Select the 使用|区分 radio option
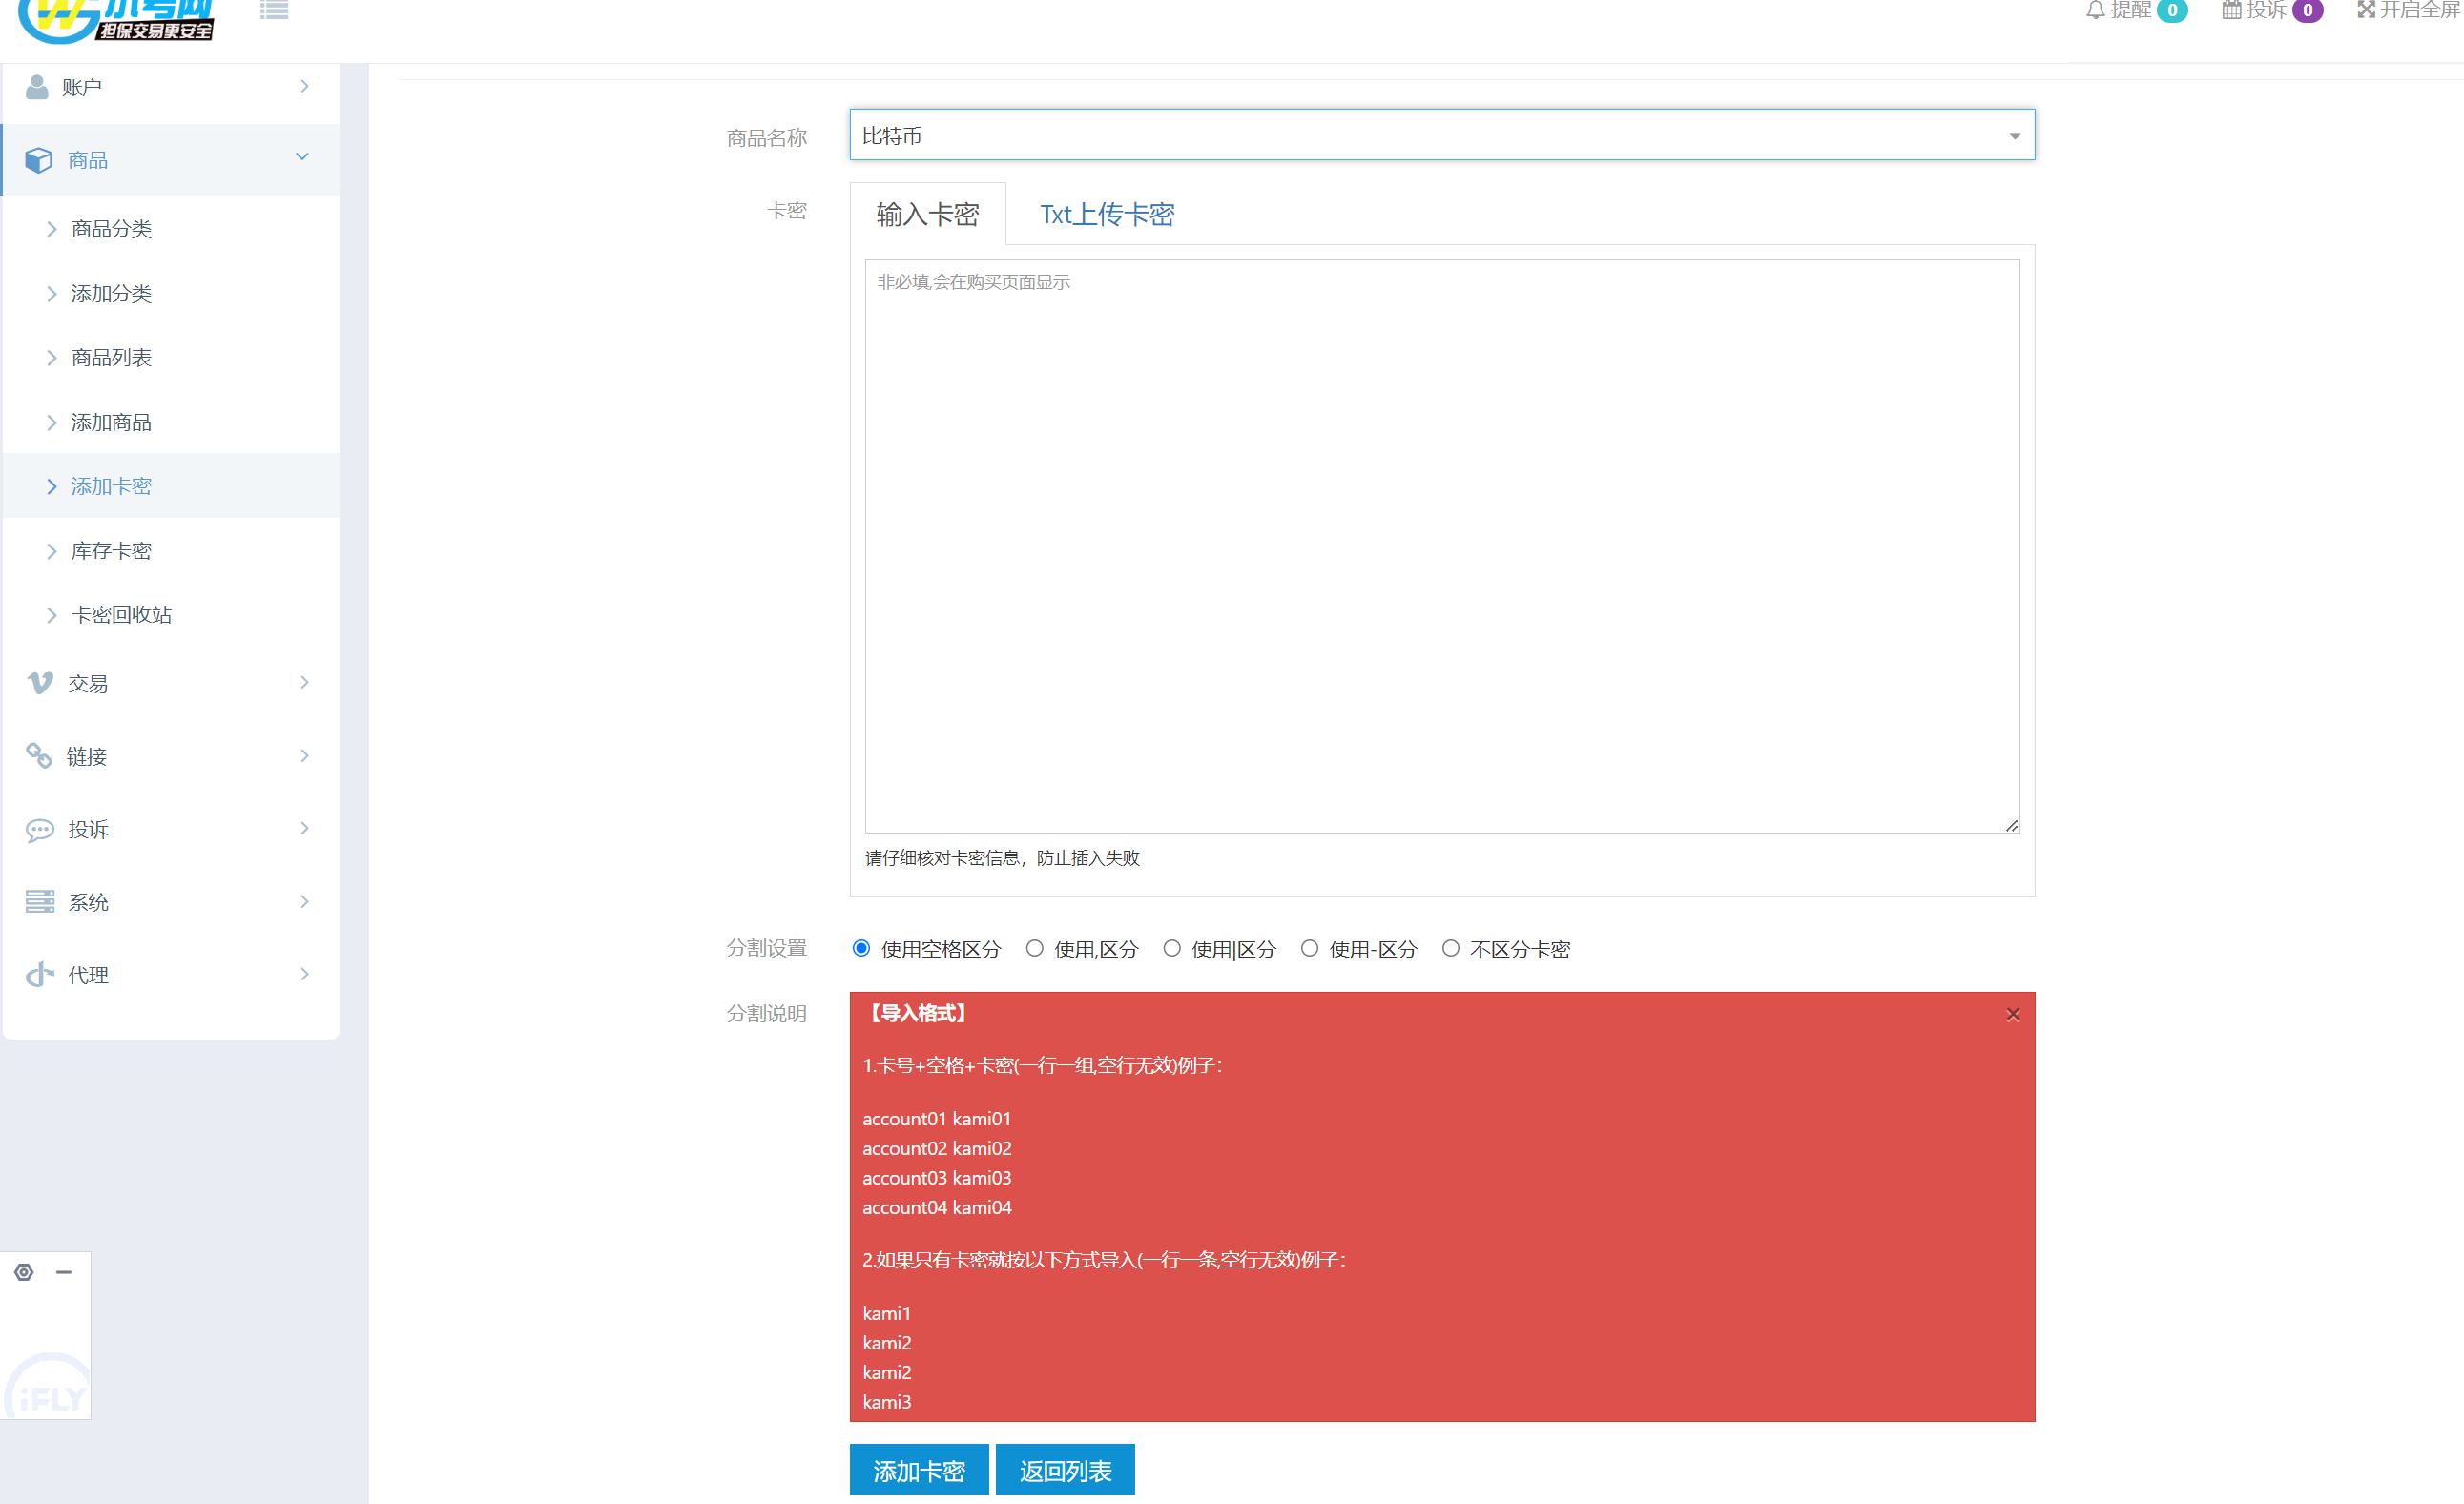 1172,948
